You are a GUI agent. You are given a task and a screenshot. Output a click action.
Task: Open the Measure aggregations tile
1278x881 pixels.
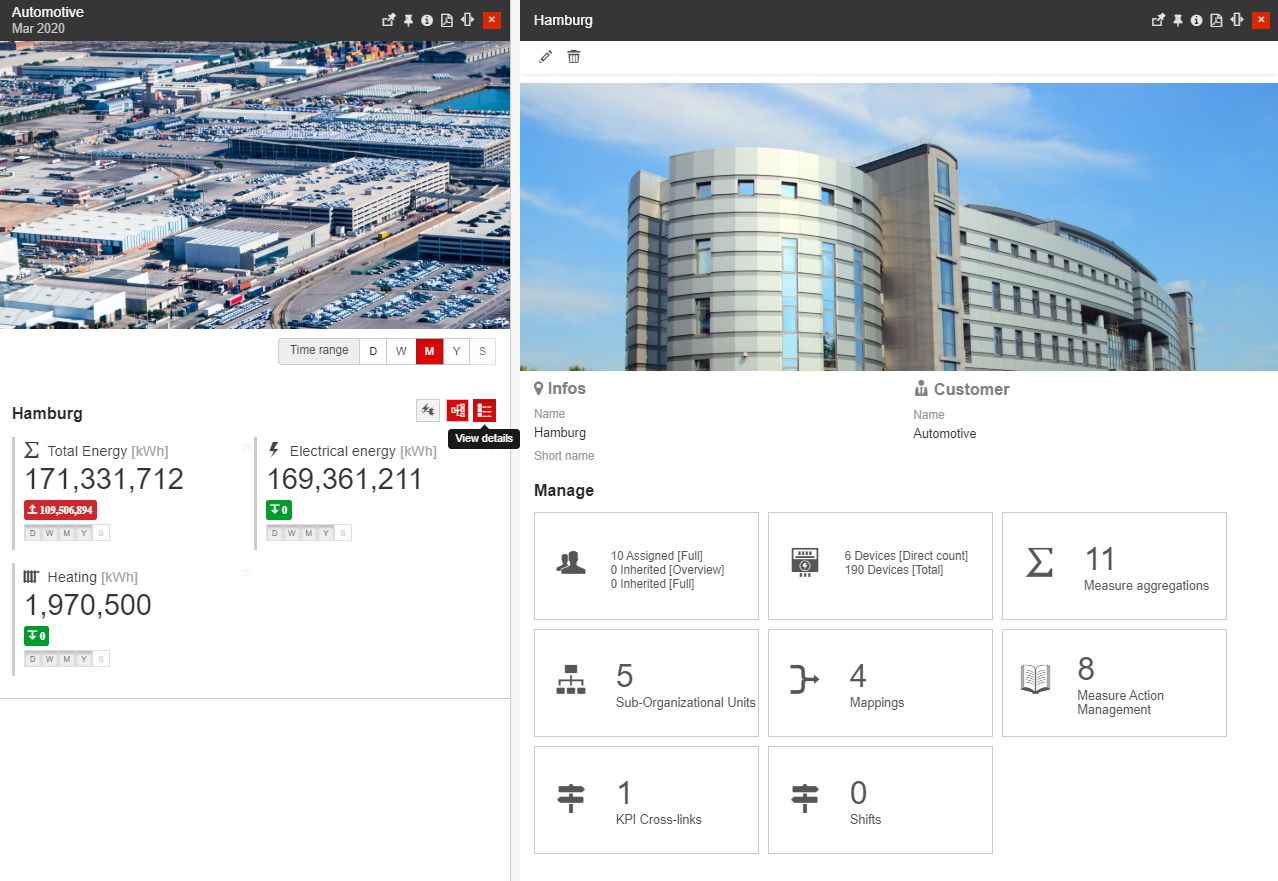click(x=1114, y=566)
